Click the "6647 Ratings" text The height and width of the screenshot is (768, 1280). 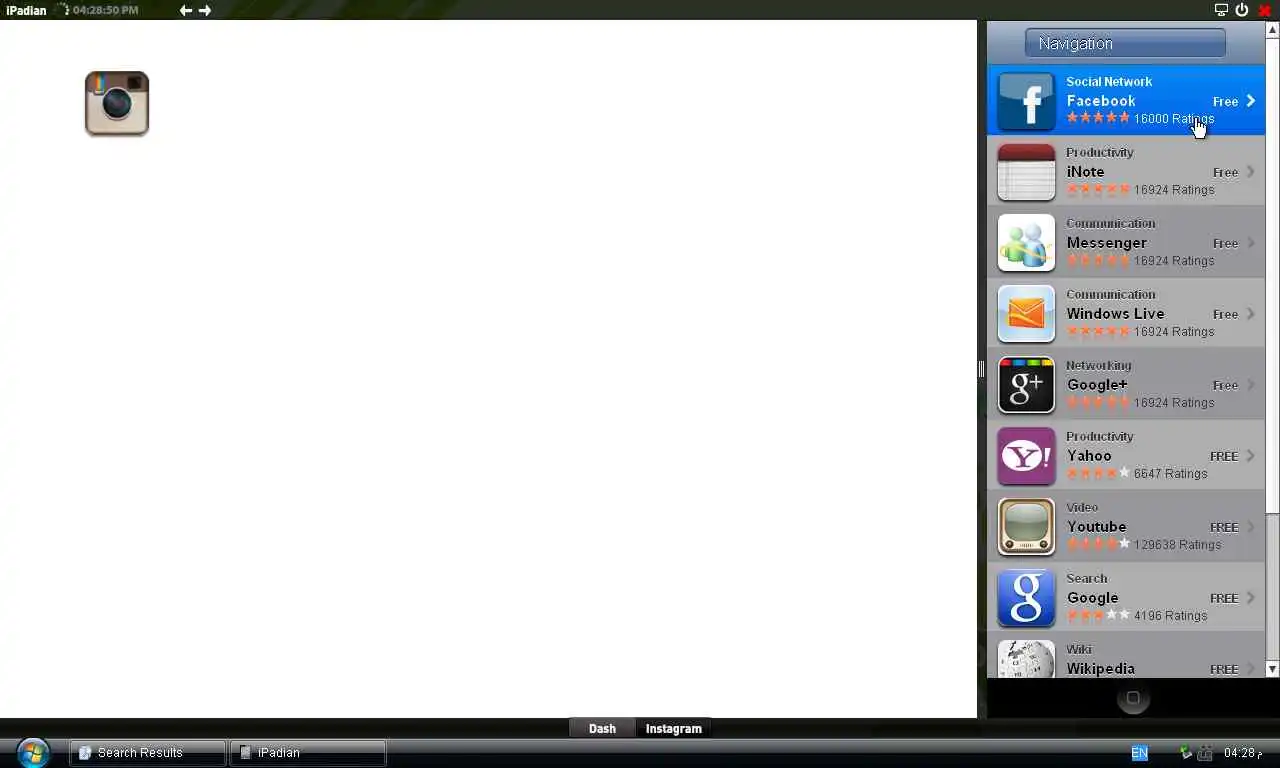[x=1171, y=473]
